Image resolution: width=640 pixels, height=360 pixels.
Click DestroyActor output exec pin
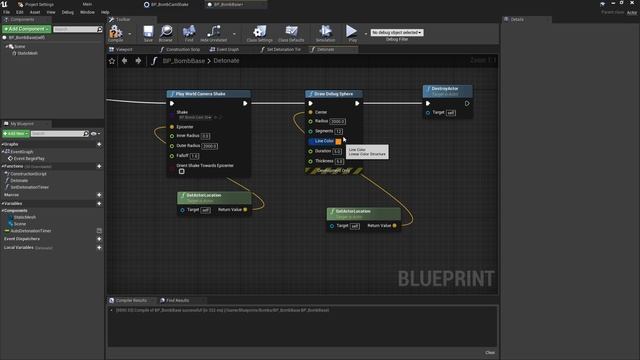tap(467, 104)
